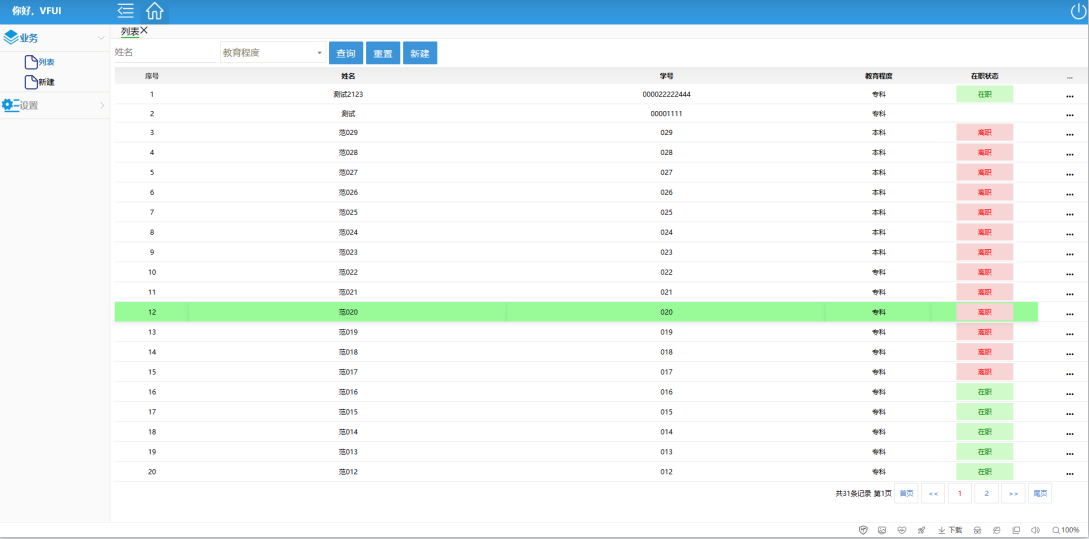
Task: Go to page 2
Action: [986, 493]
